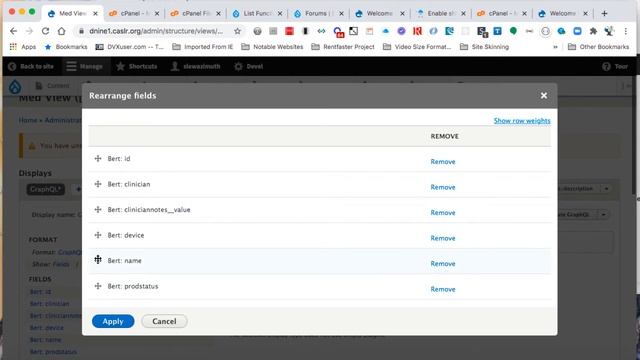Viewport: 640px width, 360px height.
Task: Switch to the Enable sh tab
Action: pyautogui.click(x=442, y=13)
